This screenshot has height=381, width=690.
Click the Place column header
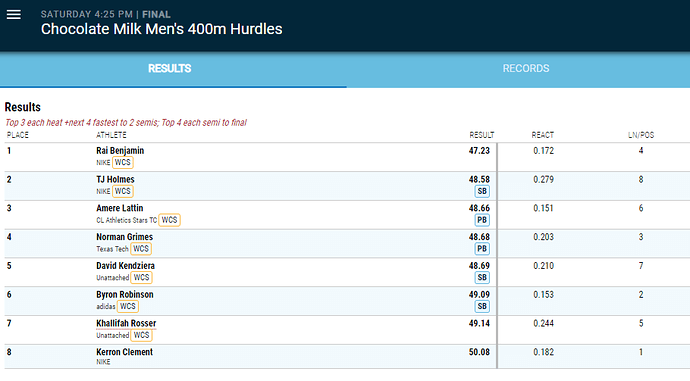[x=18, y=135]
